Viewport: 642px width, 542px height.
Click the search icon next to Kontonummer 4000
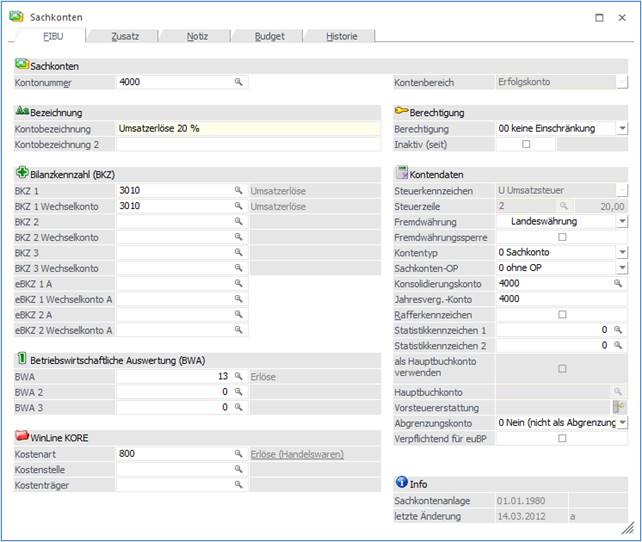239,82
